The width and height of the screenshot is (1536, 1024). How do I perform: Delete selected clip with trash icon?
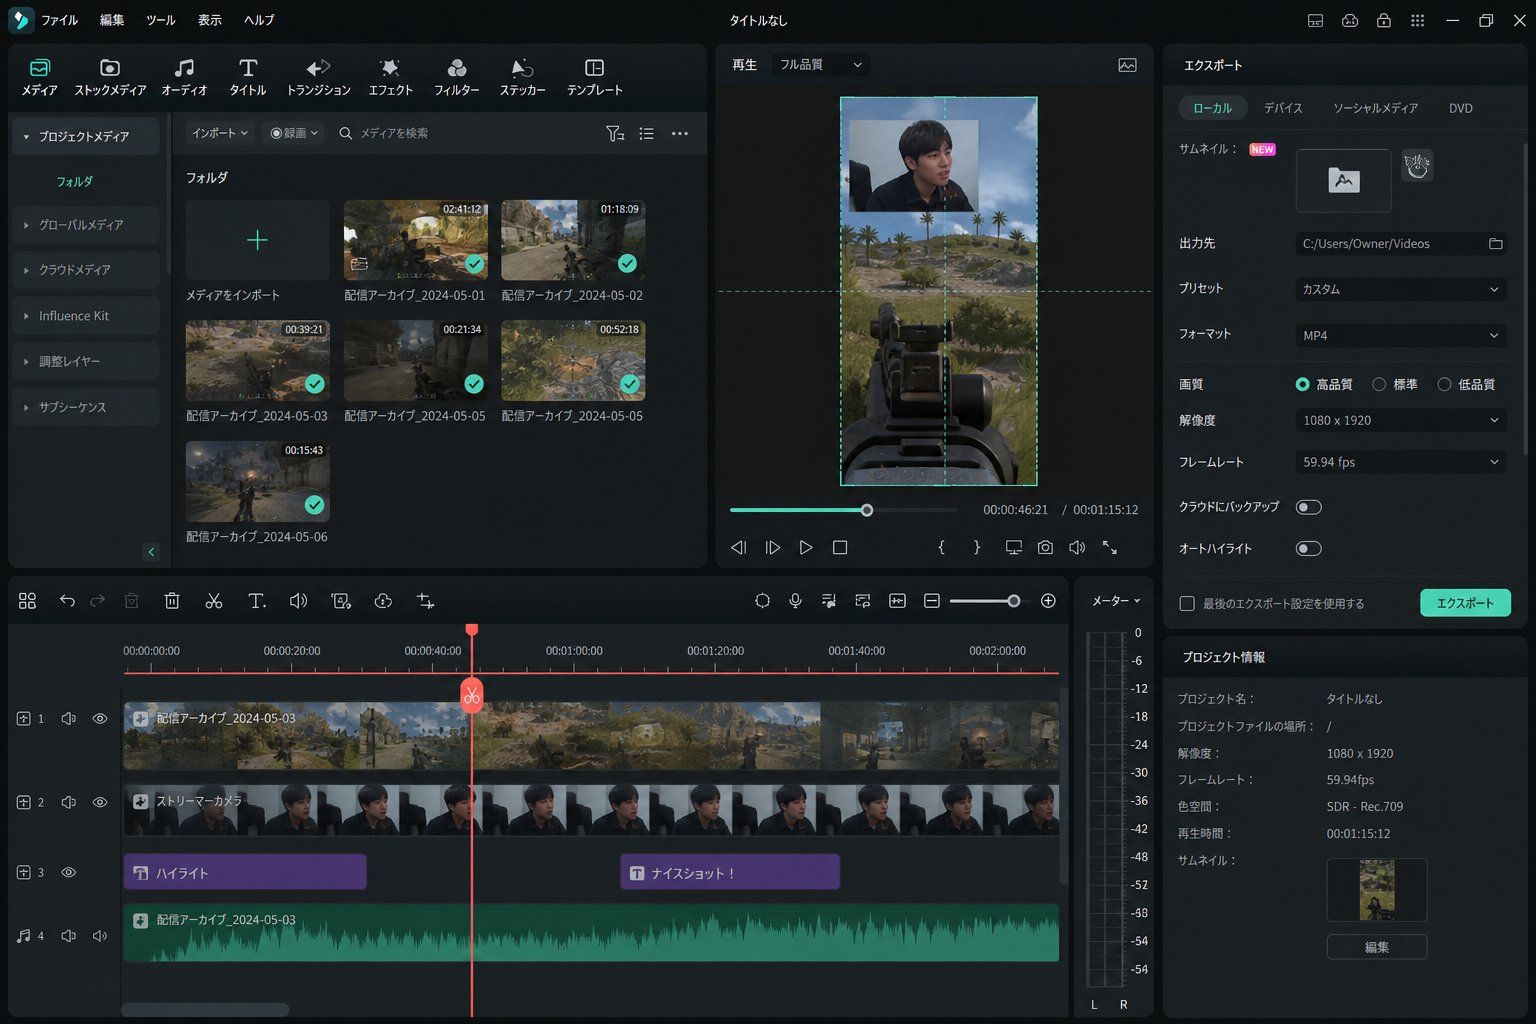(x=172, y=601)
